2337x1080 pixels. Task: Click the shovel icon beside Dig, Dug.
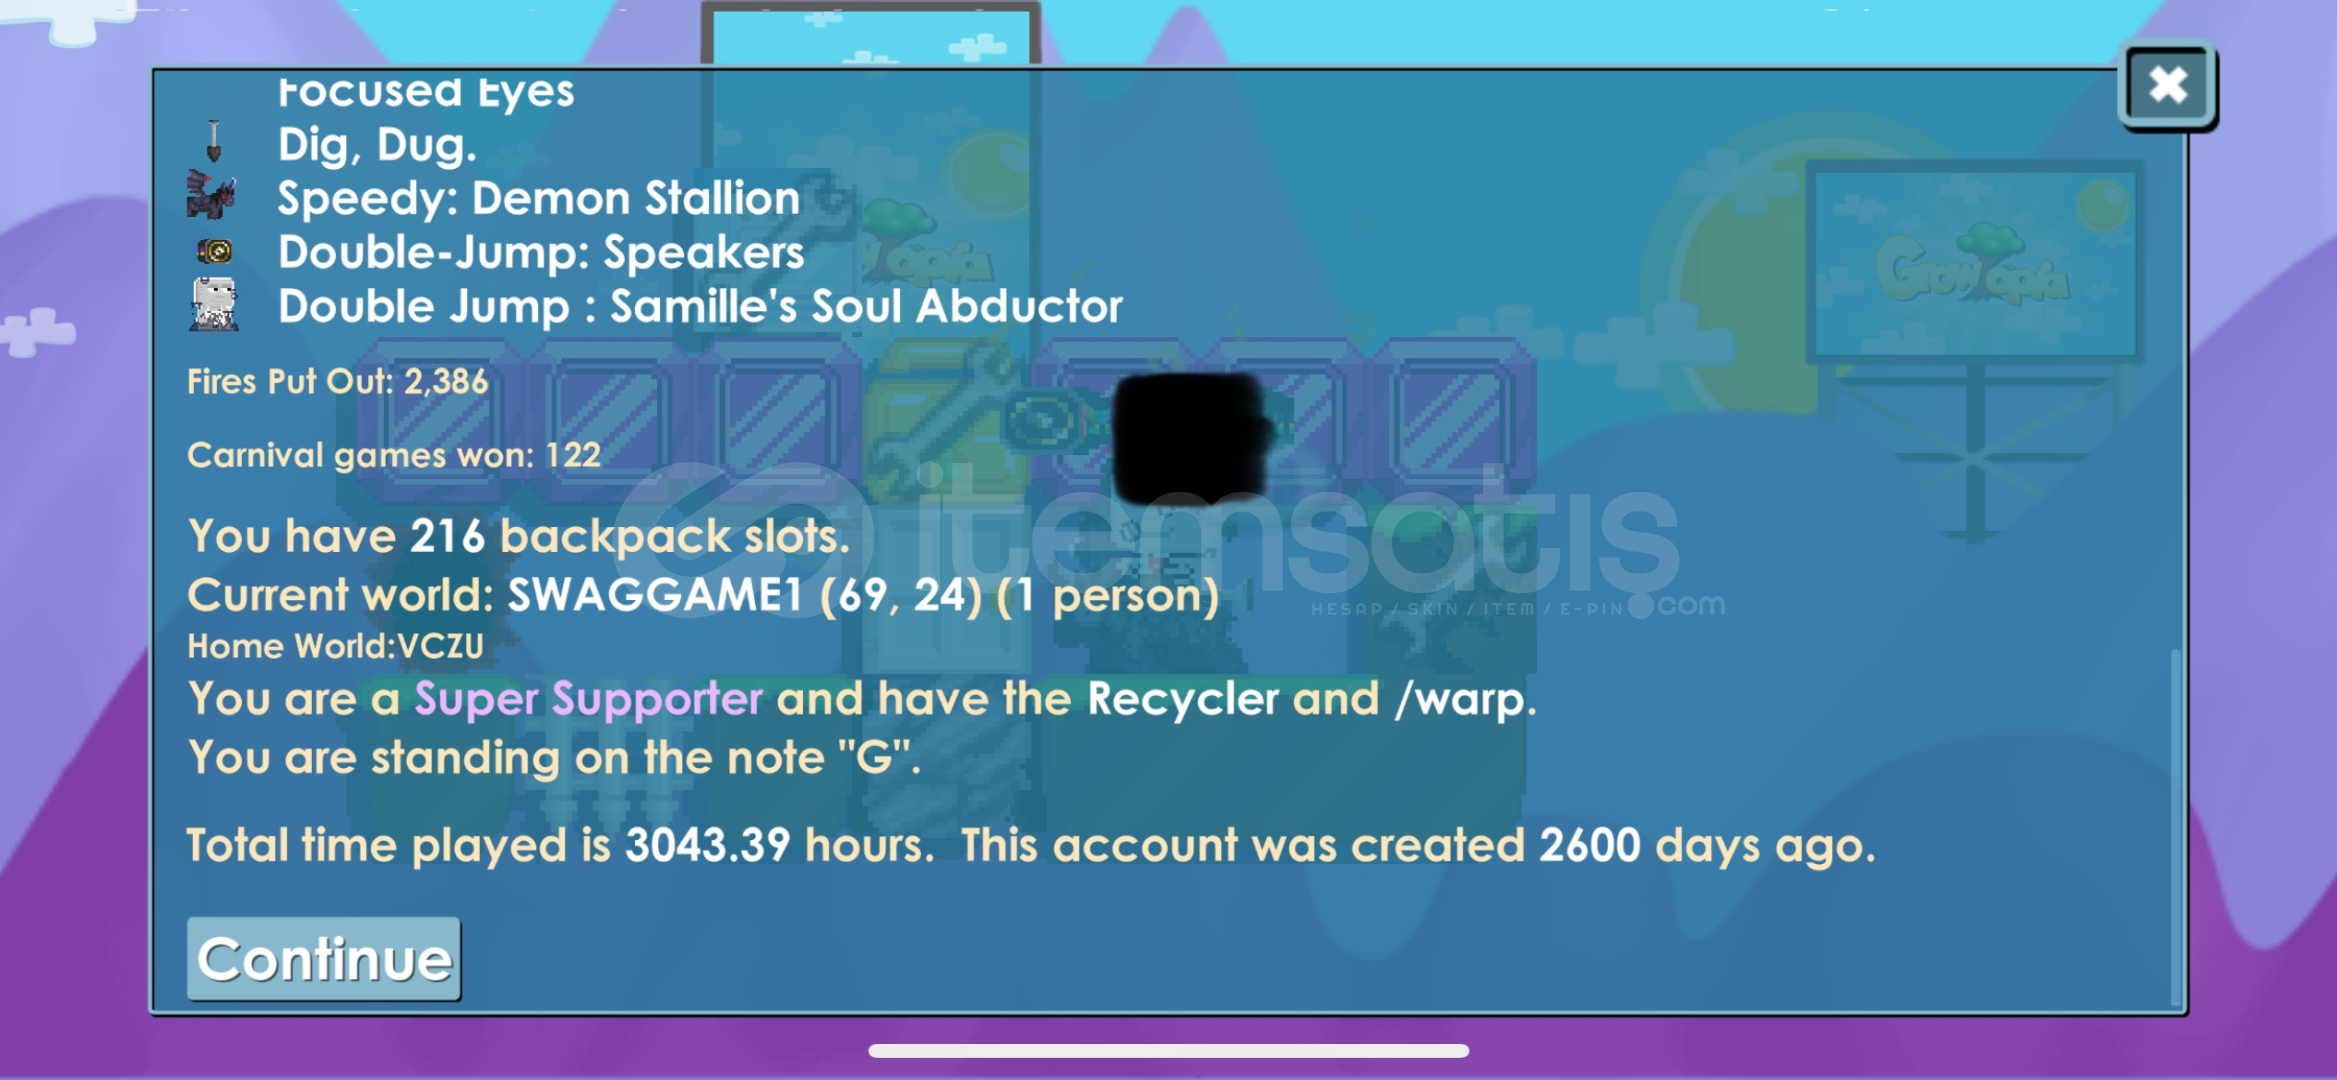[213, 142]
